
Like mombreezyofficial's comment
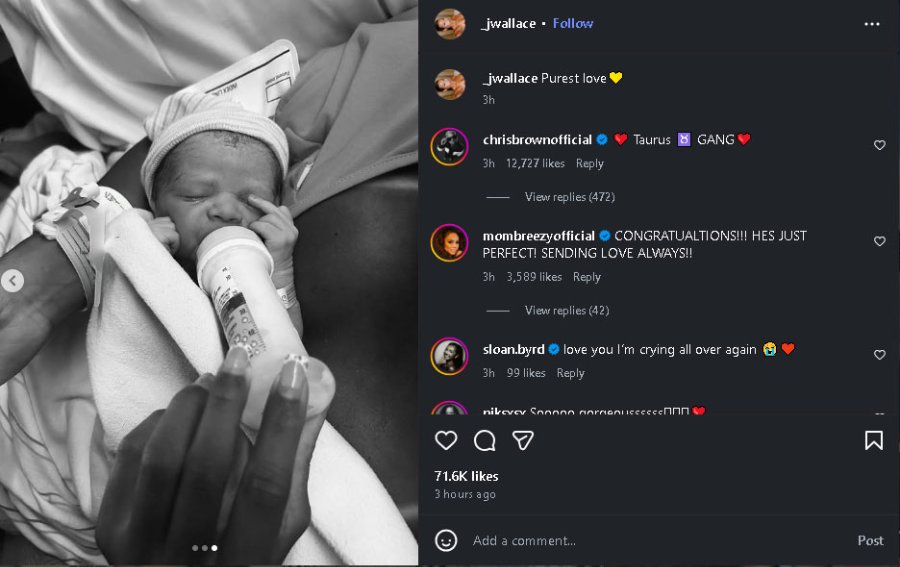point(880,241)
